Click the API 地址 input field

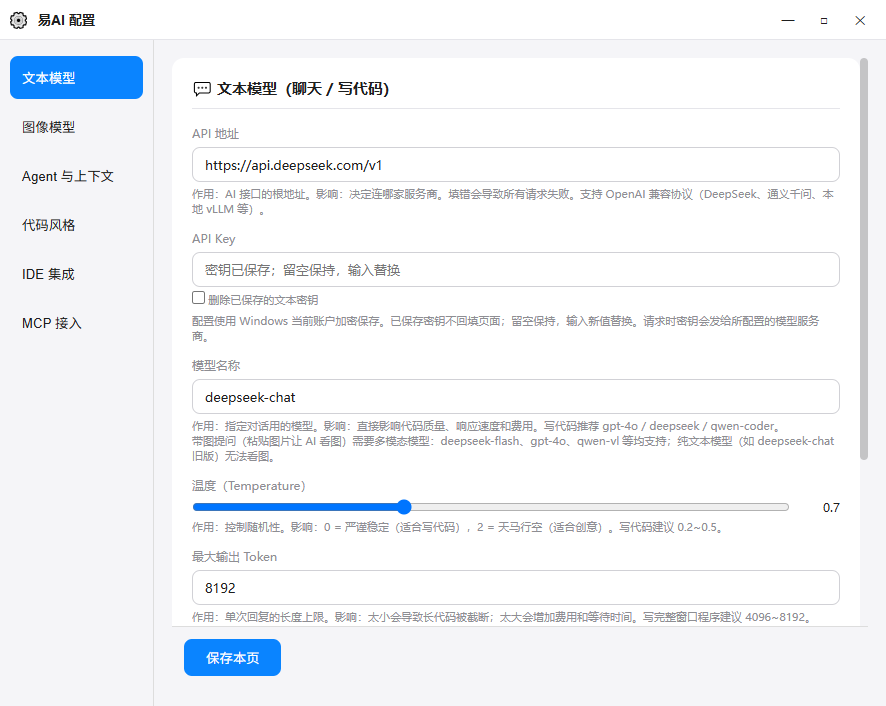click(x=515, y=165)
